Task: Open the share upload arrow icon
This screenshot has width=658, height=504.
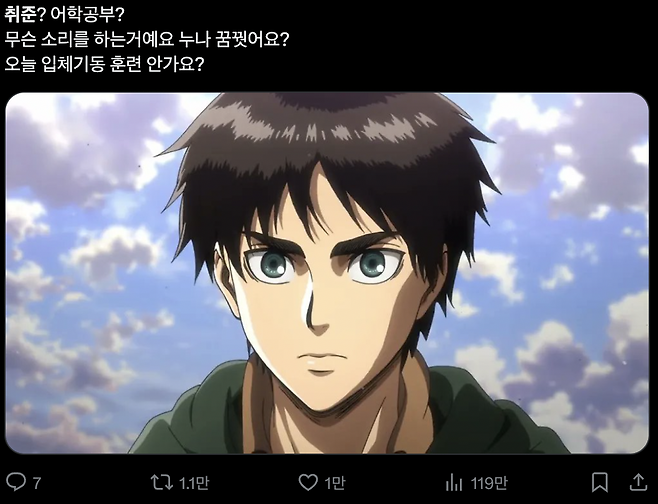Action: (x=638, y=482)
